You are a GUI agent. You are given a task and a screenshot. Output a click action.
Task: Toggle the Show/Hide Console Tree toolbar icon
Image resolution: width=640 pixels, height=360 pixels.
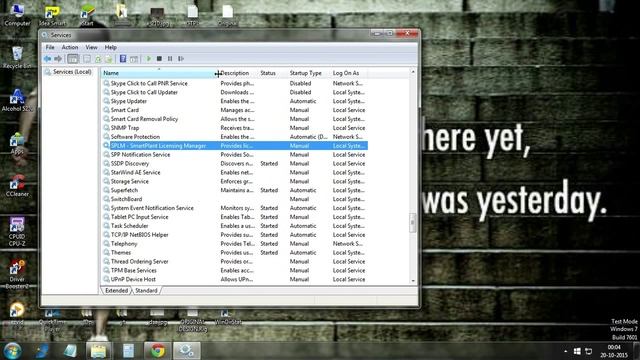point(73,59)
